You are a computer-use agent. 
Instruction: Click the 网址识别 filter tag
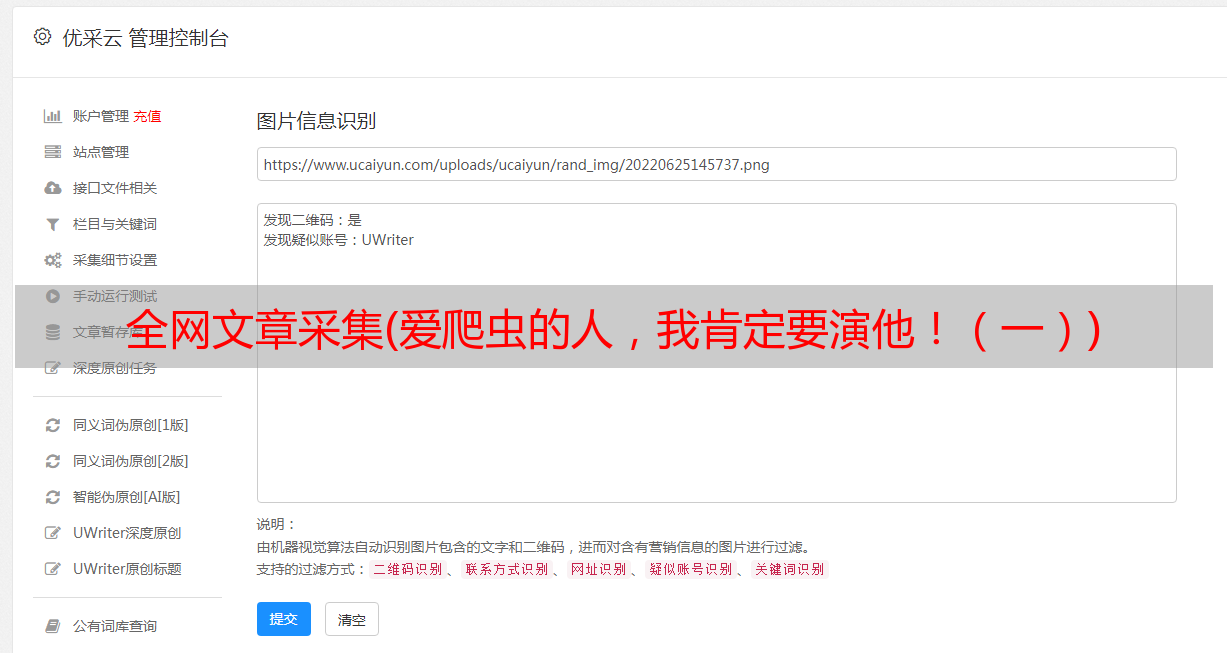pos(598,569)
